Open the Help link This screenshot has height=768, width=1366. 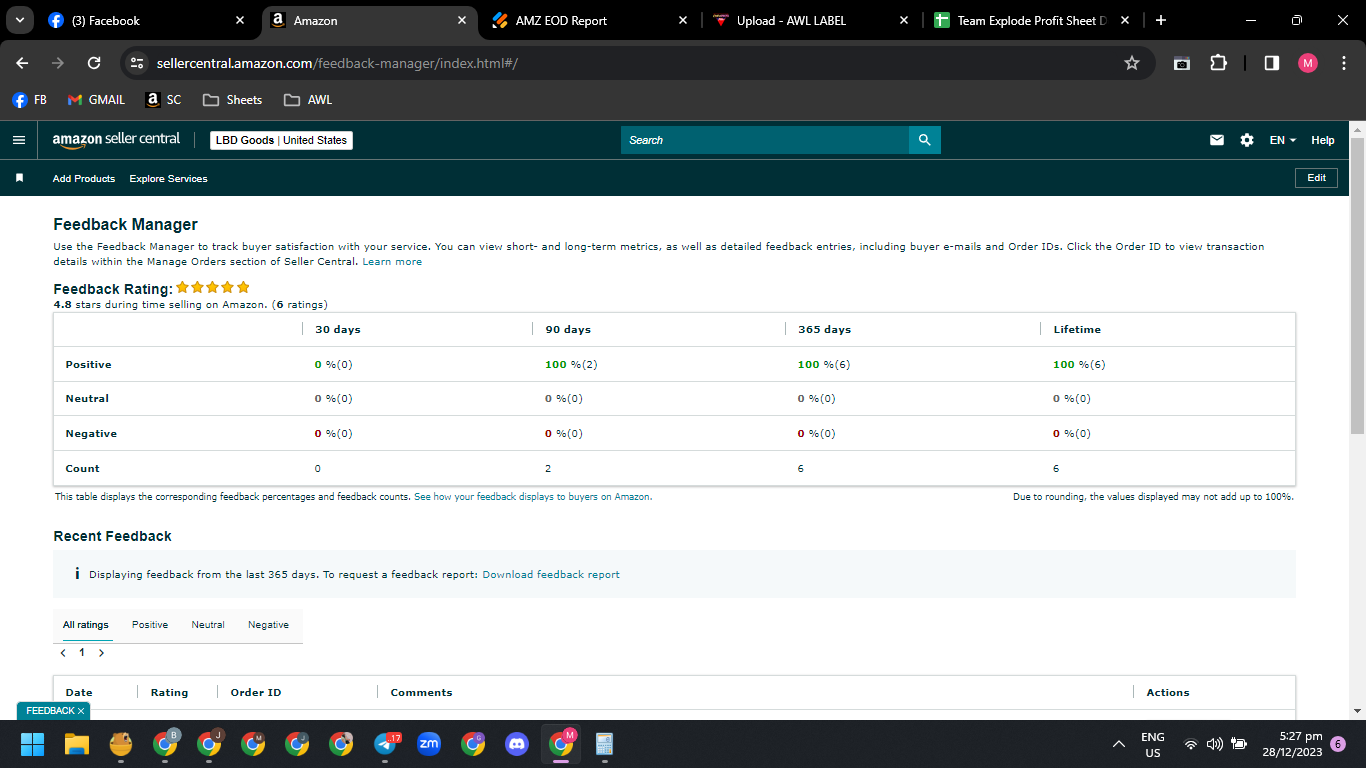pos(1323,140)
